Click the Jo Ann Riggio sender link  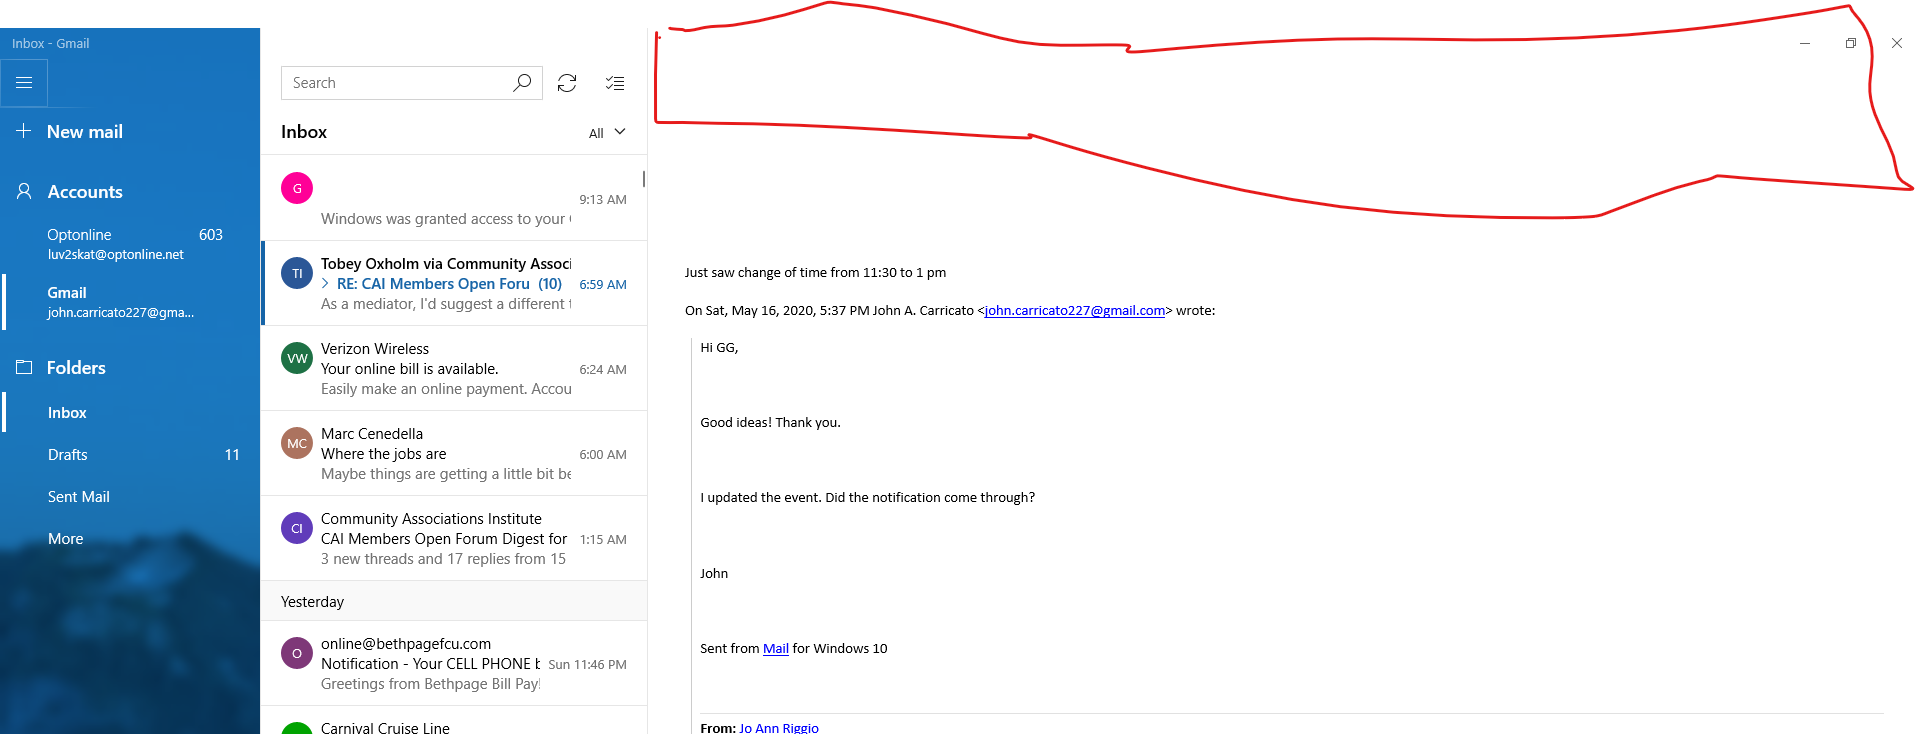pyautogui.click(x=779, y=727)
